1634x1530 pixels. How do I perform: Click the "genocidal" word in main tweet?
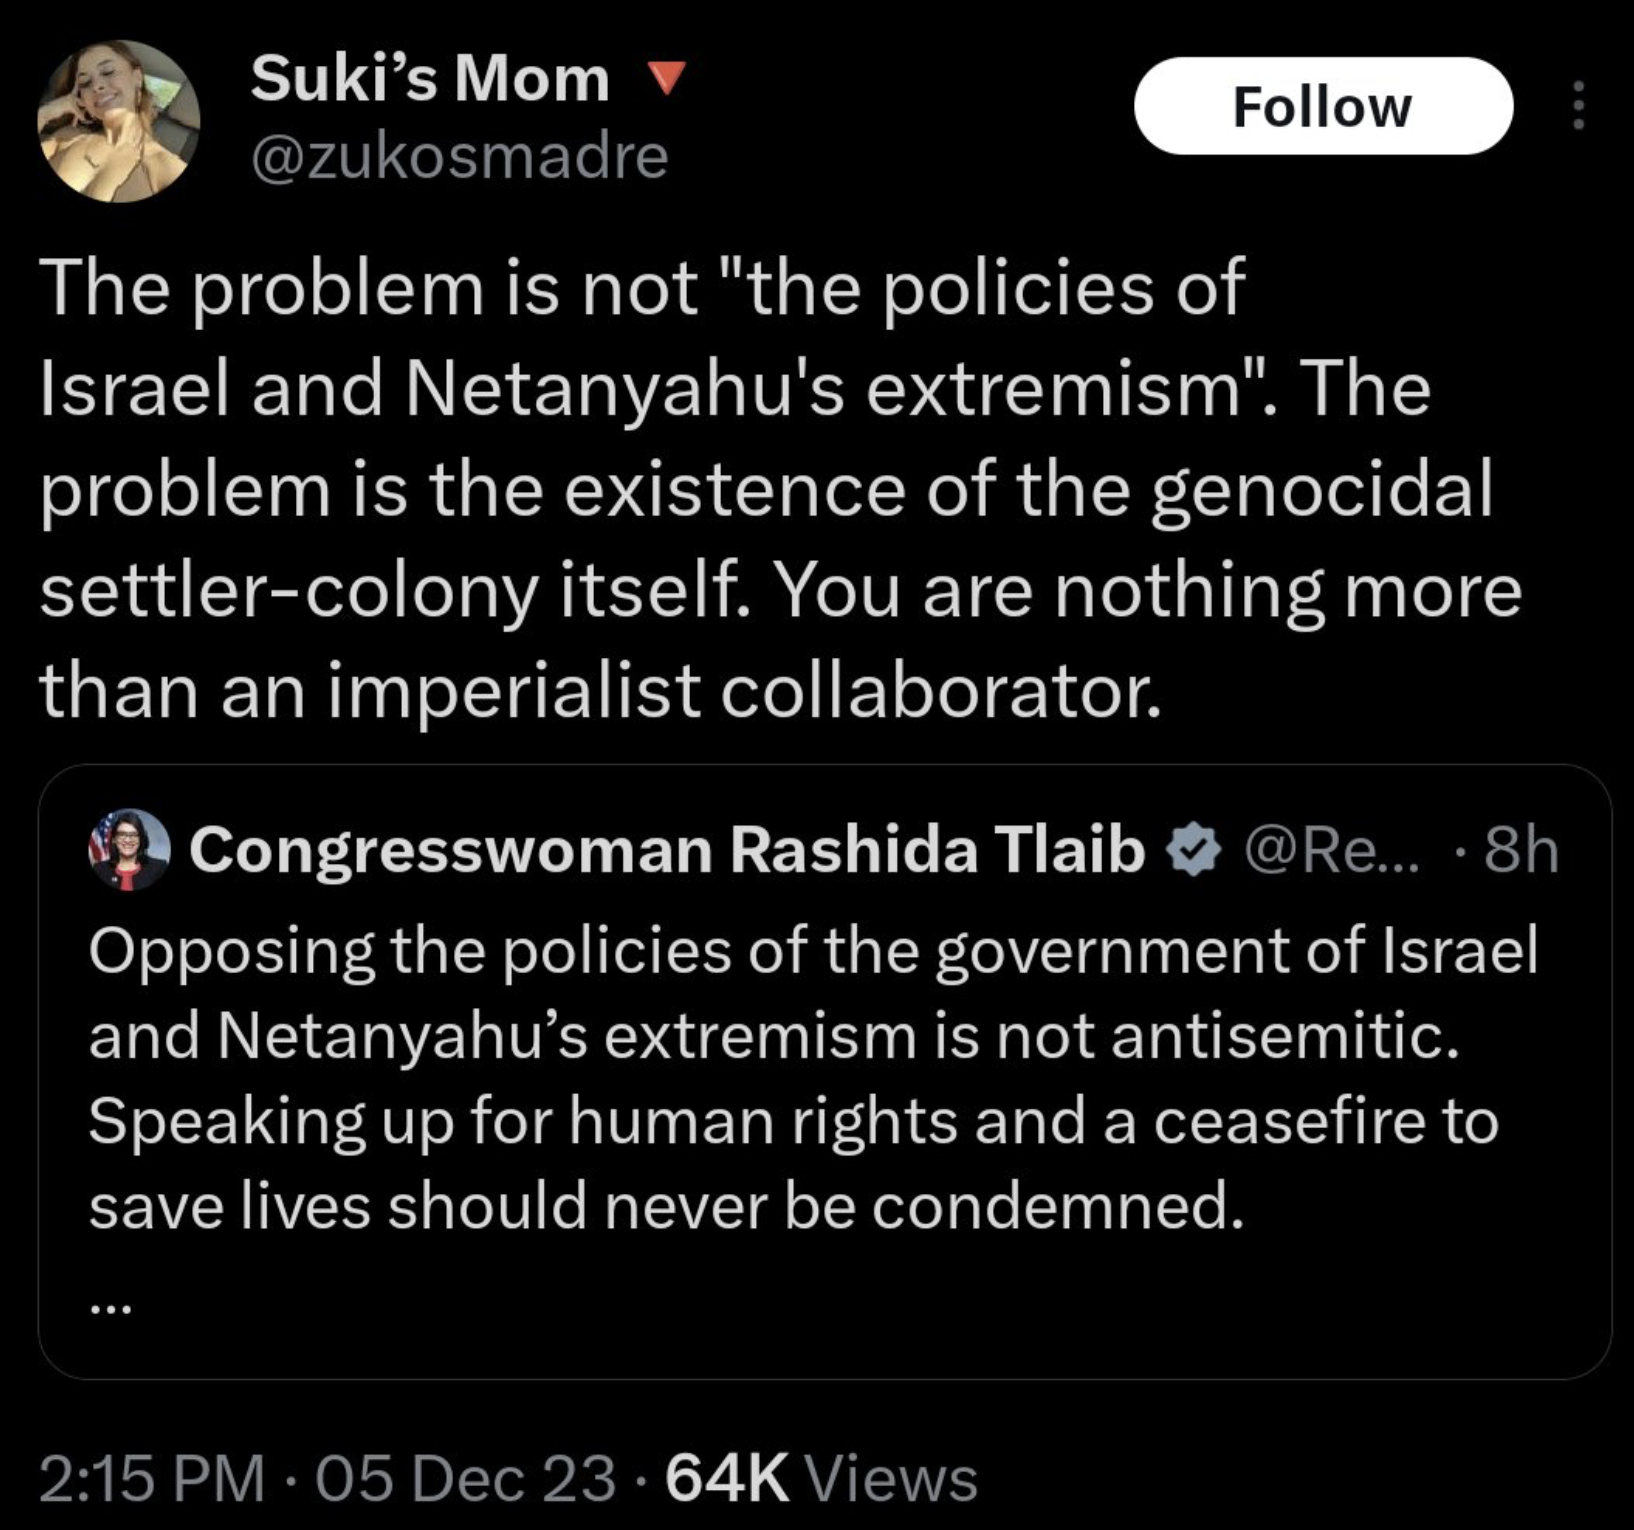tap(1320, 489)
